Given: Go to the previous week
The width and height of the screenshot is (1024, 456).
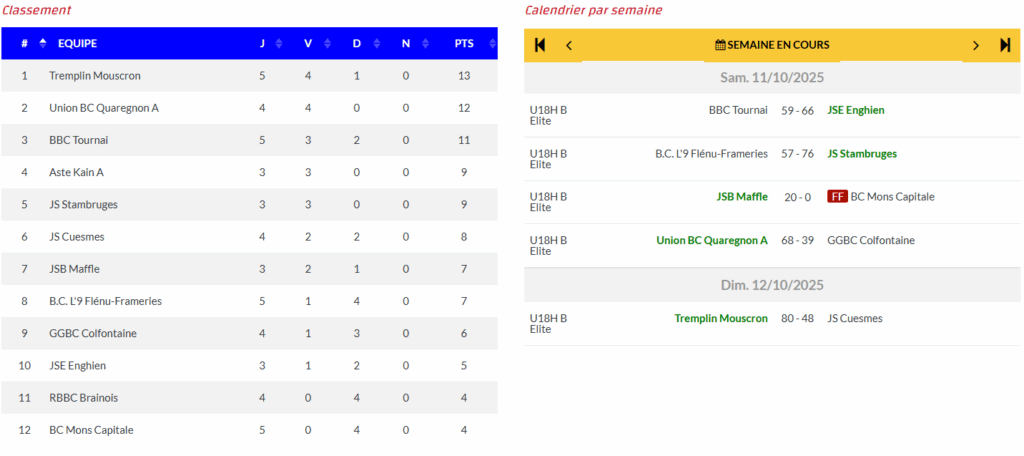Looking at the screenshot, I should pyautogui.click(x=569, y=45).
